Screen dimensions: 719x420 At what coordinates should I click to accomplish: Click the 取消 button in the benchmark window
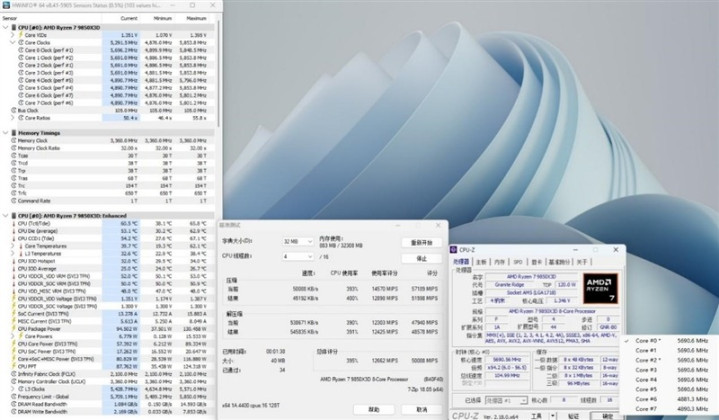pyautogui.click(x=421, y=409)
